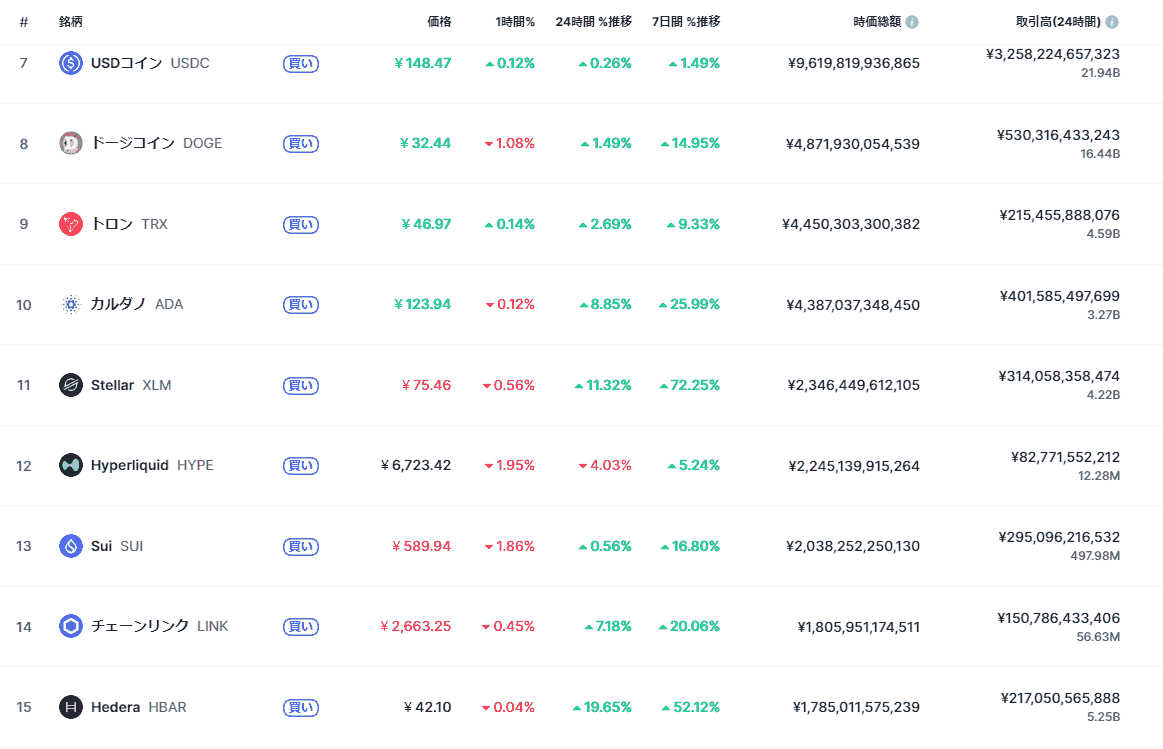The height and width of the screenshot is (749, 1163).
Task: Click the info icon next to 時価総額
Action: coord(912,22)
